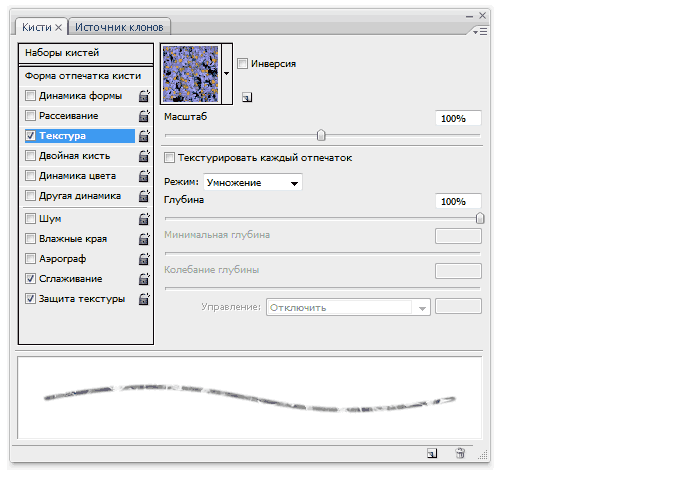Image resolution: width=697 pixels, height=477 pixels.
Task: Click lock icon beside Аэрограф
Action: coord(144,259)
